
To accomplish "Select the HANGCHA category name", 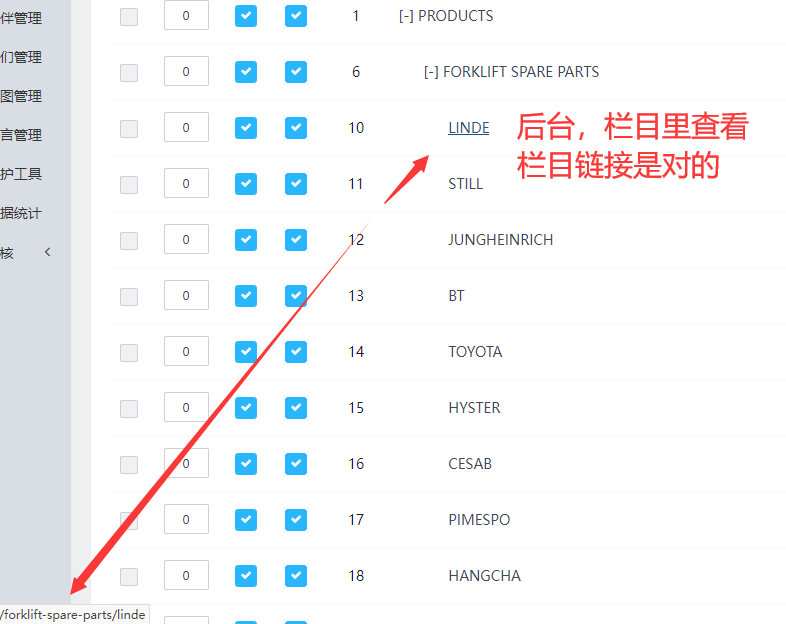I will 485,576.
